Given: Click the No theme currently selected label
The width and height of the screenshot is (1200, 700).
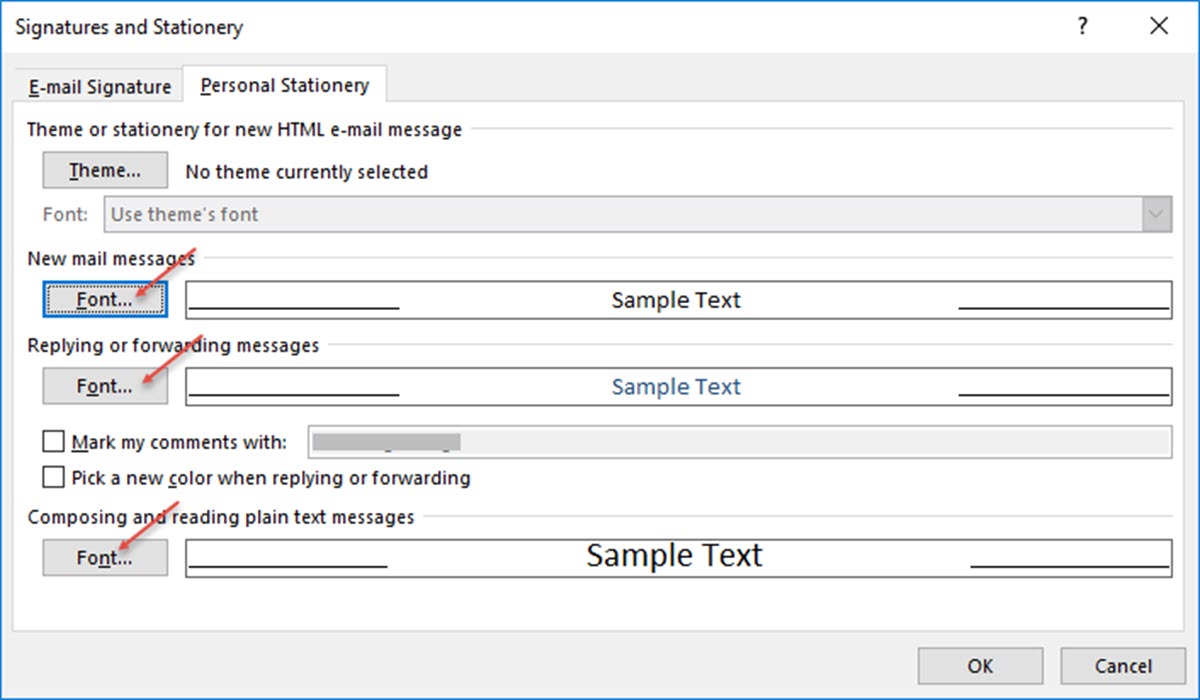Looking at the screenshot, I should point(306,171).
